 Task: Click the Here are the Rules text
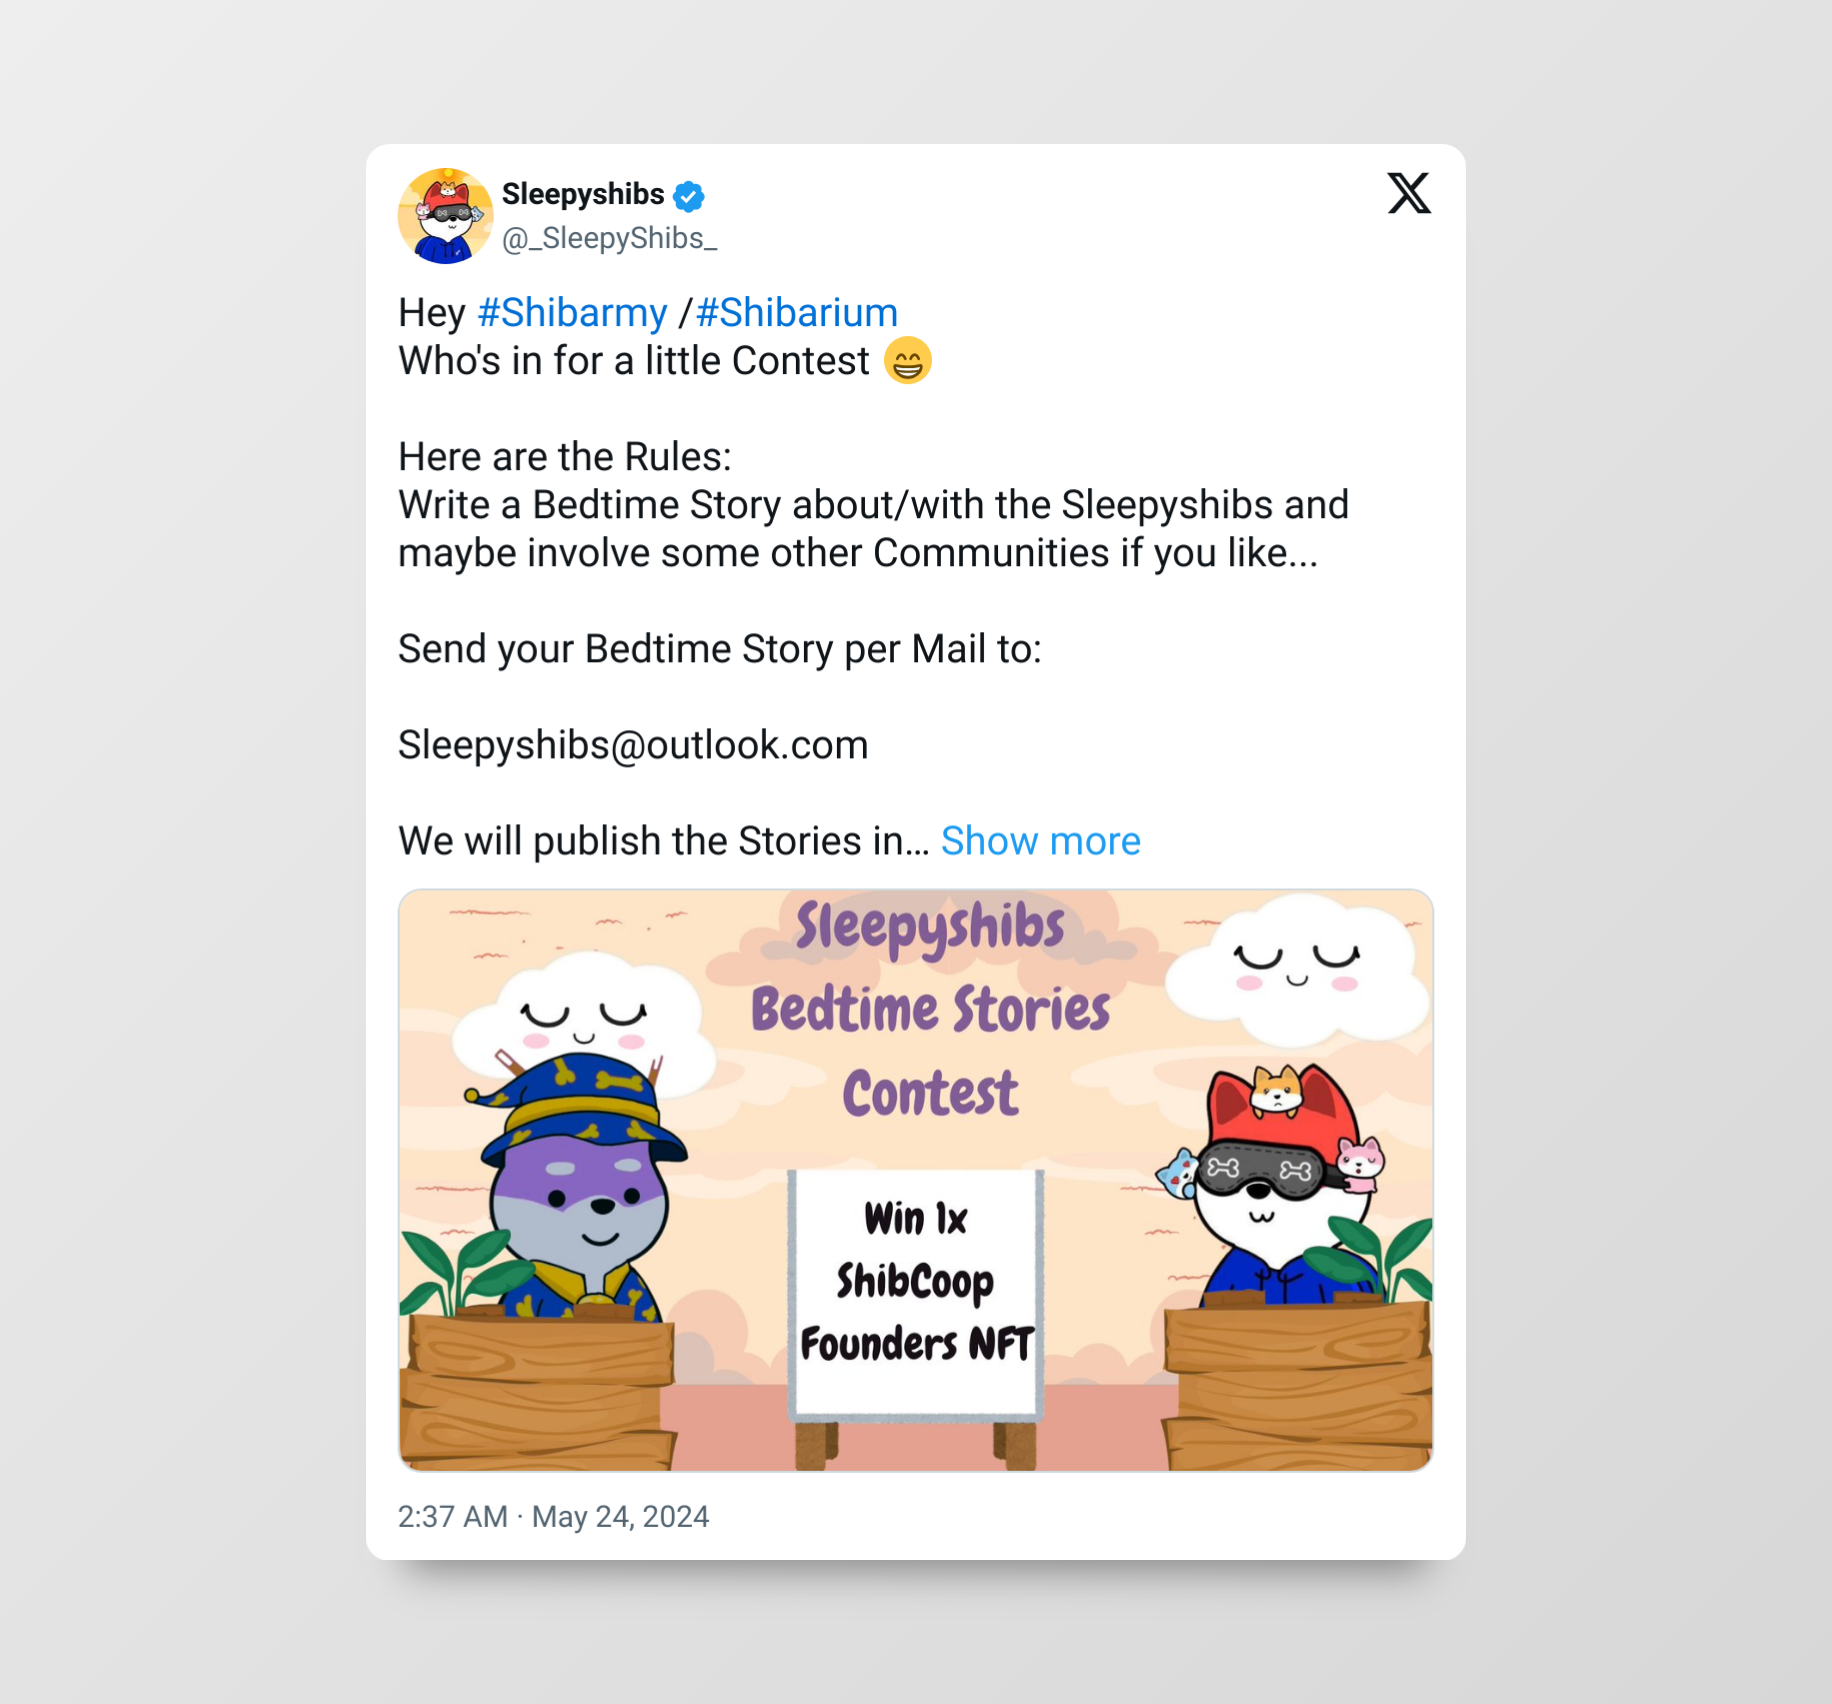pyautogui.click(x=565, y=457)
